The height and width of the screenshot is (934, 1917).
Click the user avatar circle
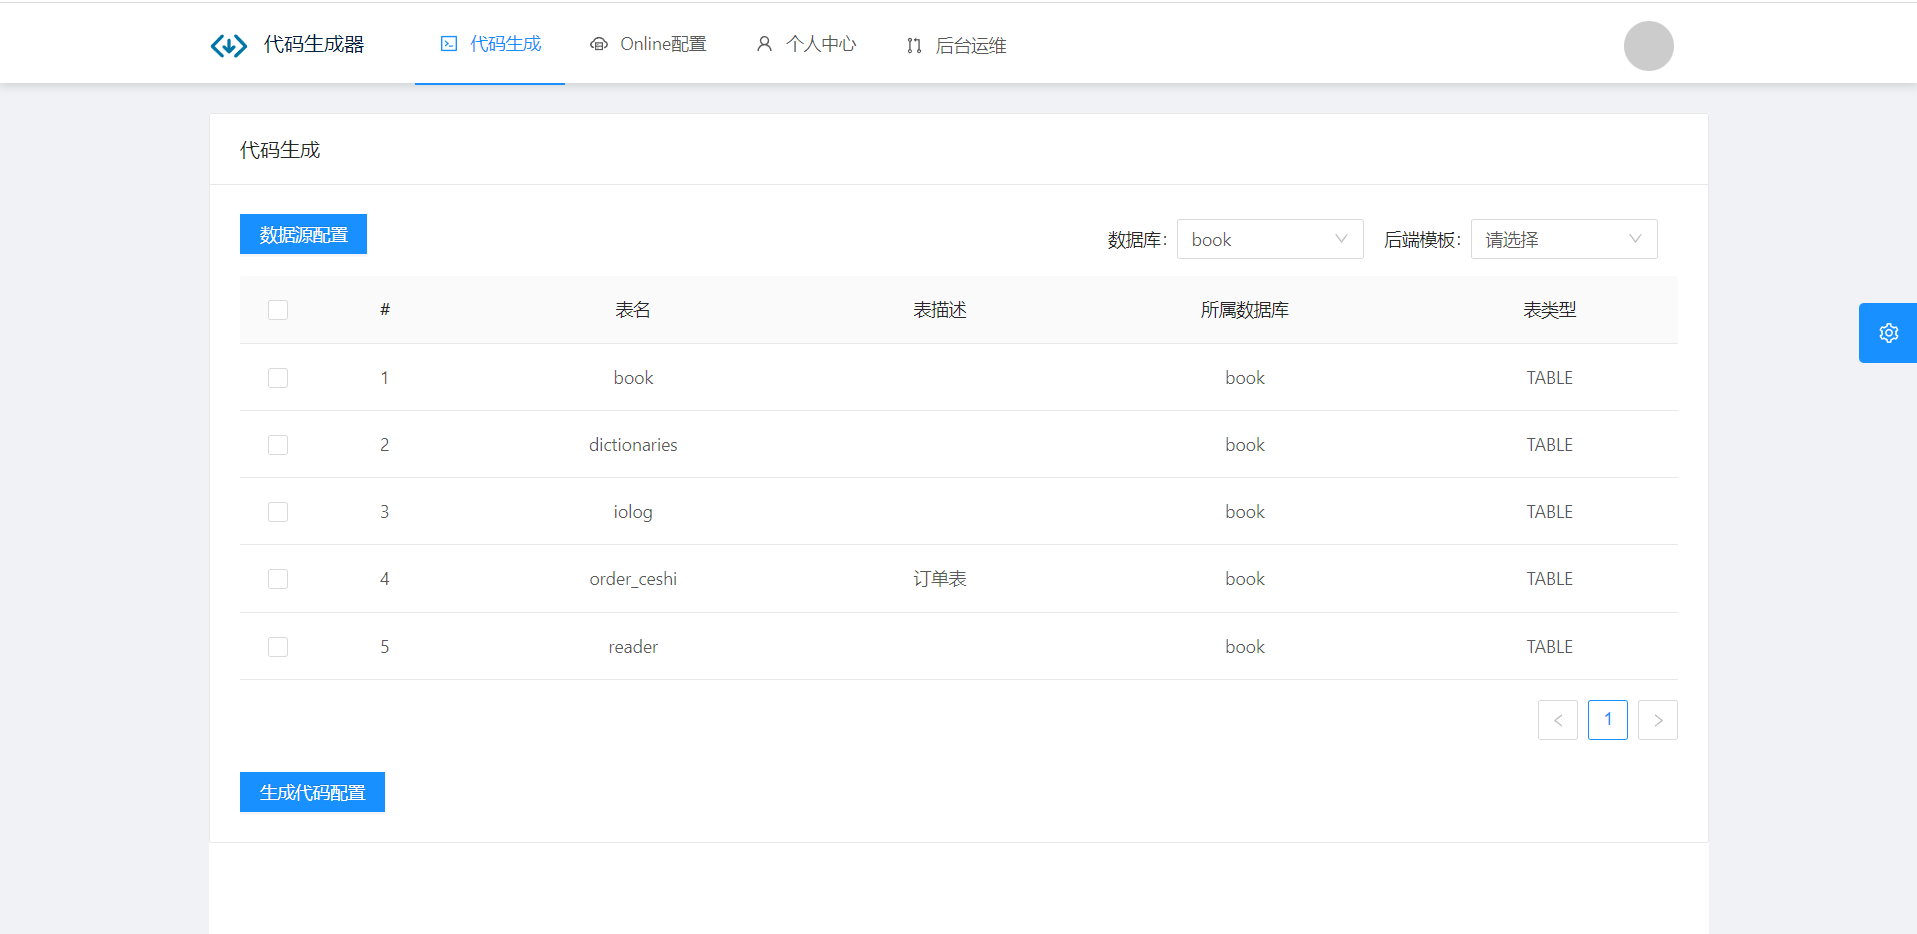(1648, 46)
